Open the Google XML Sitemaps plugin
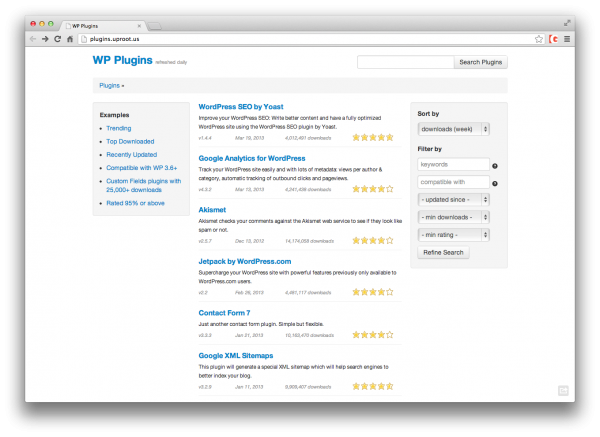 236,355
